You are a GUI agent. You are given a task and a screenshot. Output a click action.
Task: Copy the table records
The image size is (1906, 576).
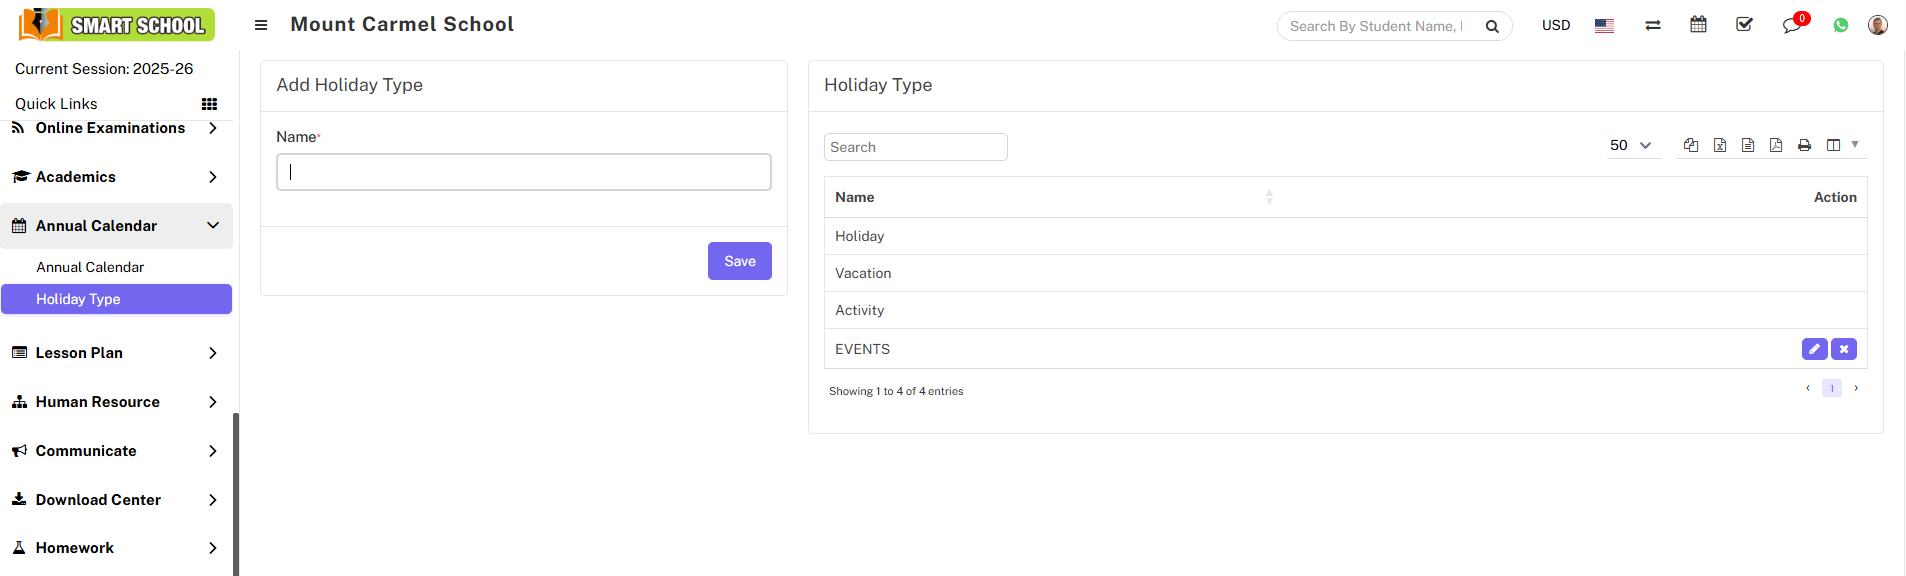pos(1691,146)
